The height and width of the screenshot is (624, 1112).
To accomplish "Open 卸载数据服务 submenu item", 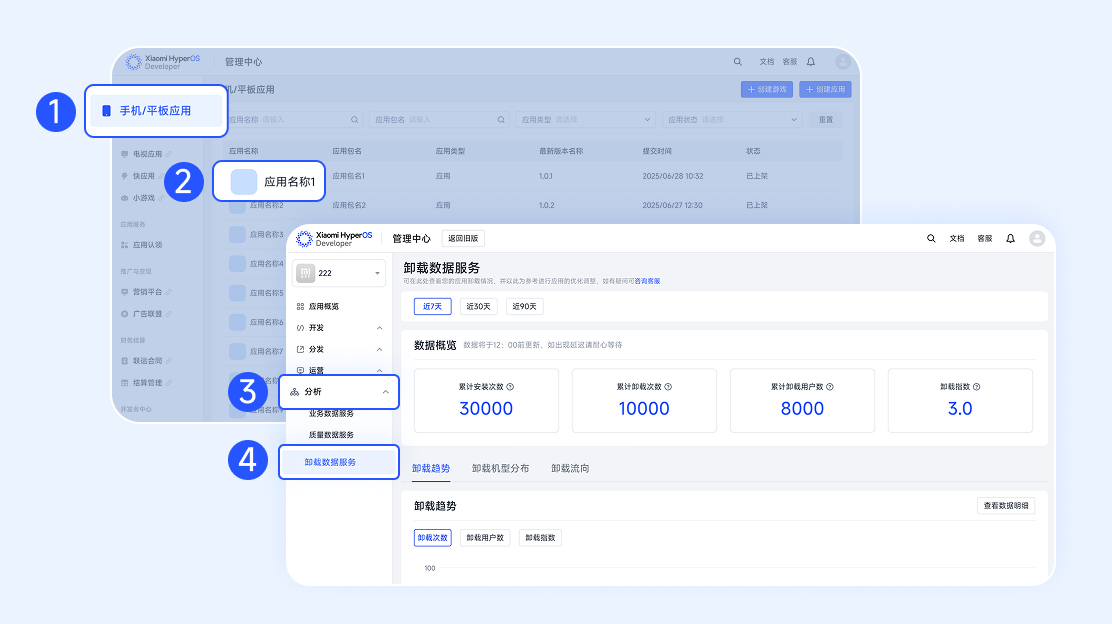I will click(x=339, y=462).
